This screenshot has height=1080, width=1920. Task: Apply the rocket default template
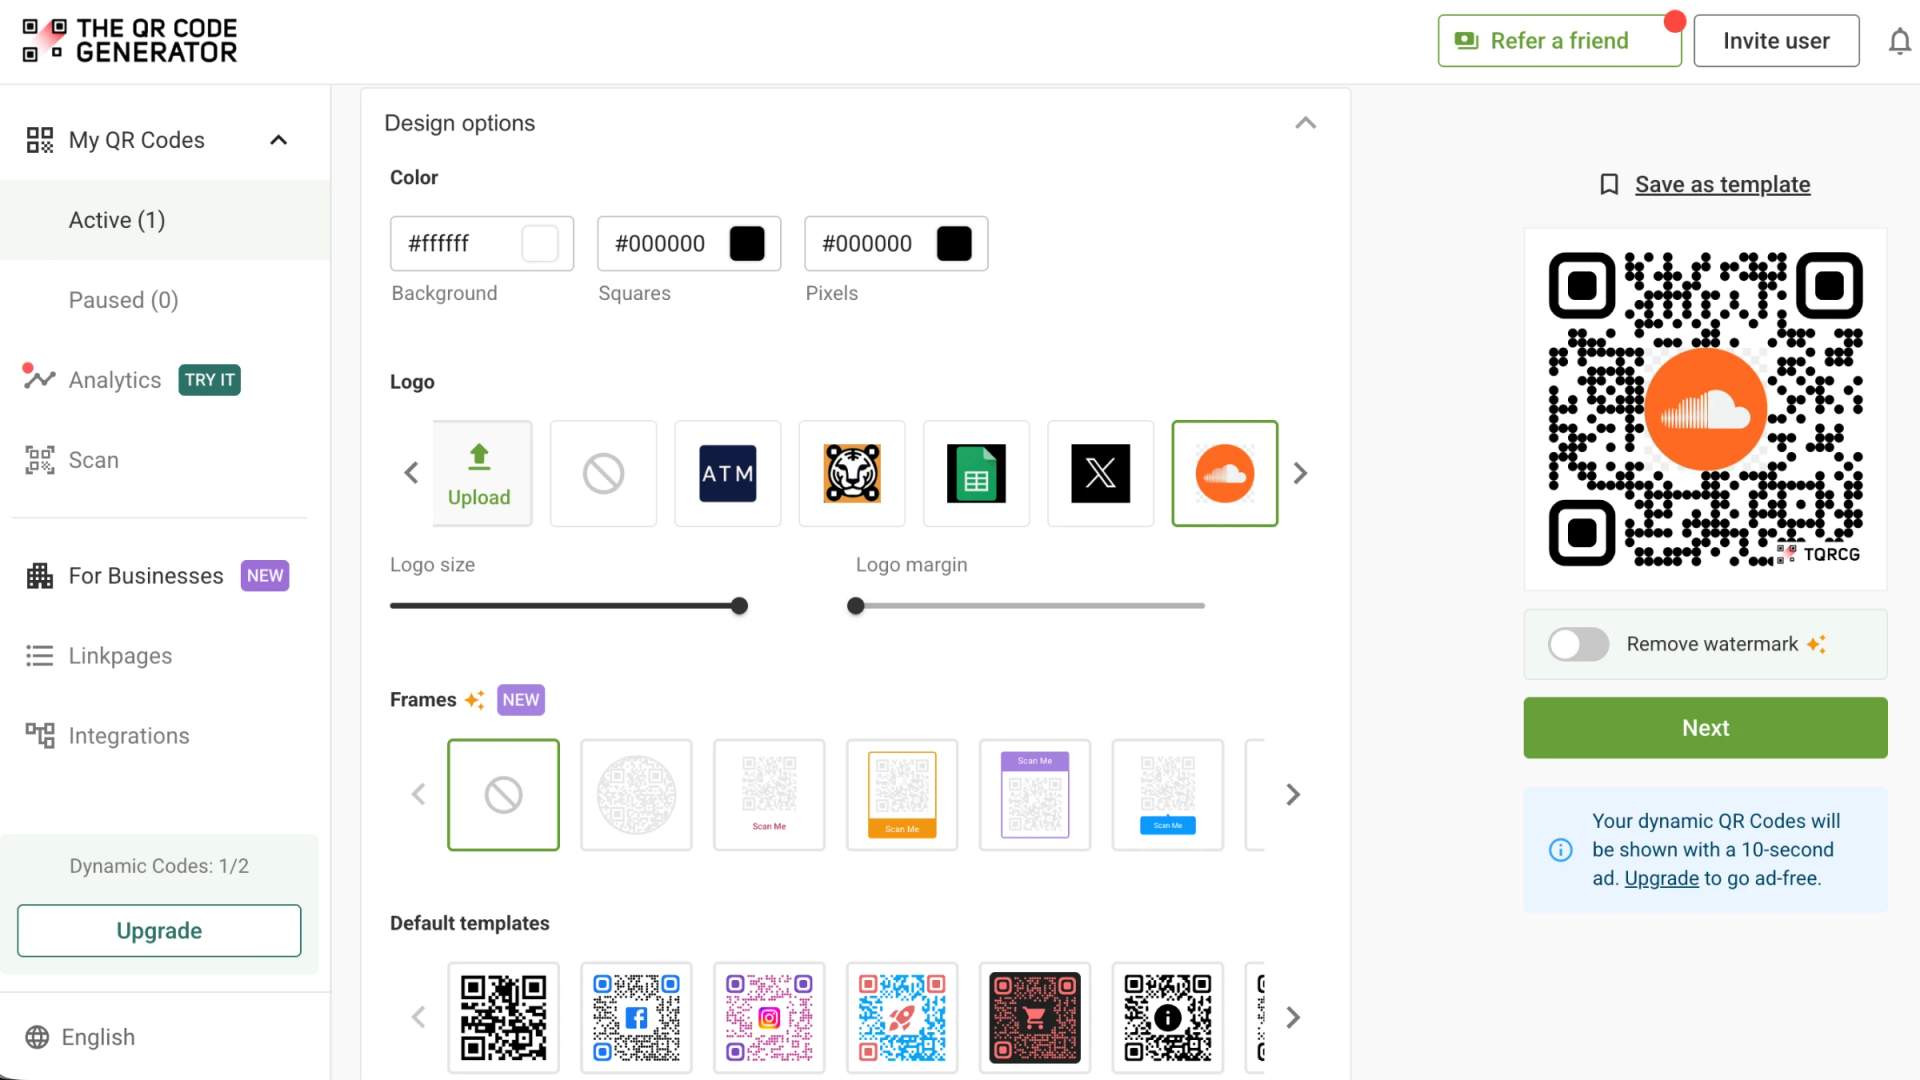point(902,1018)
